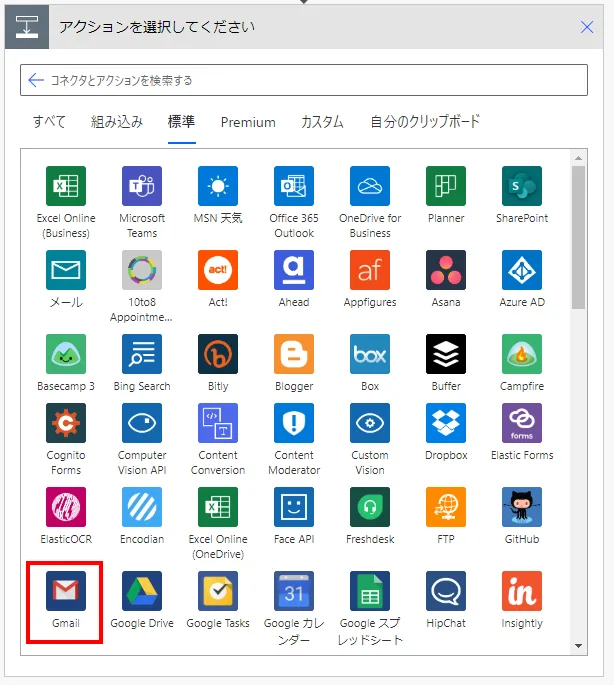Click the action header icon
Screen dimensions: 614x685
point(27,27)
